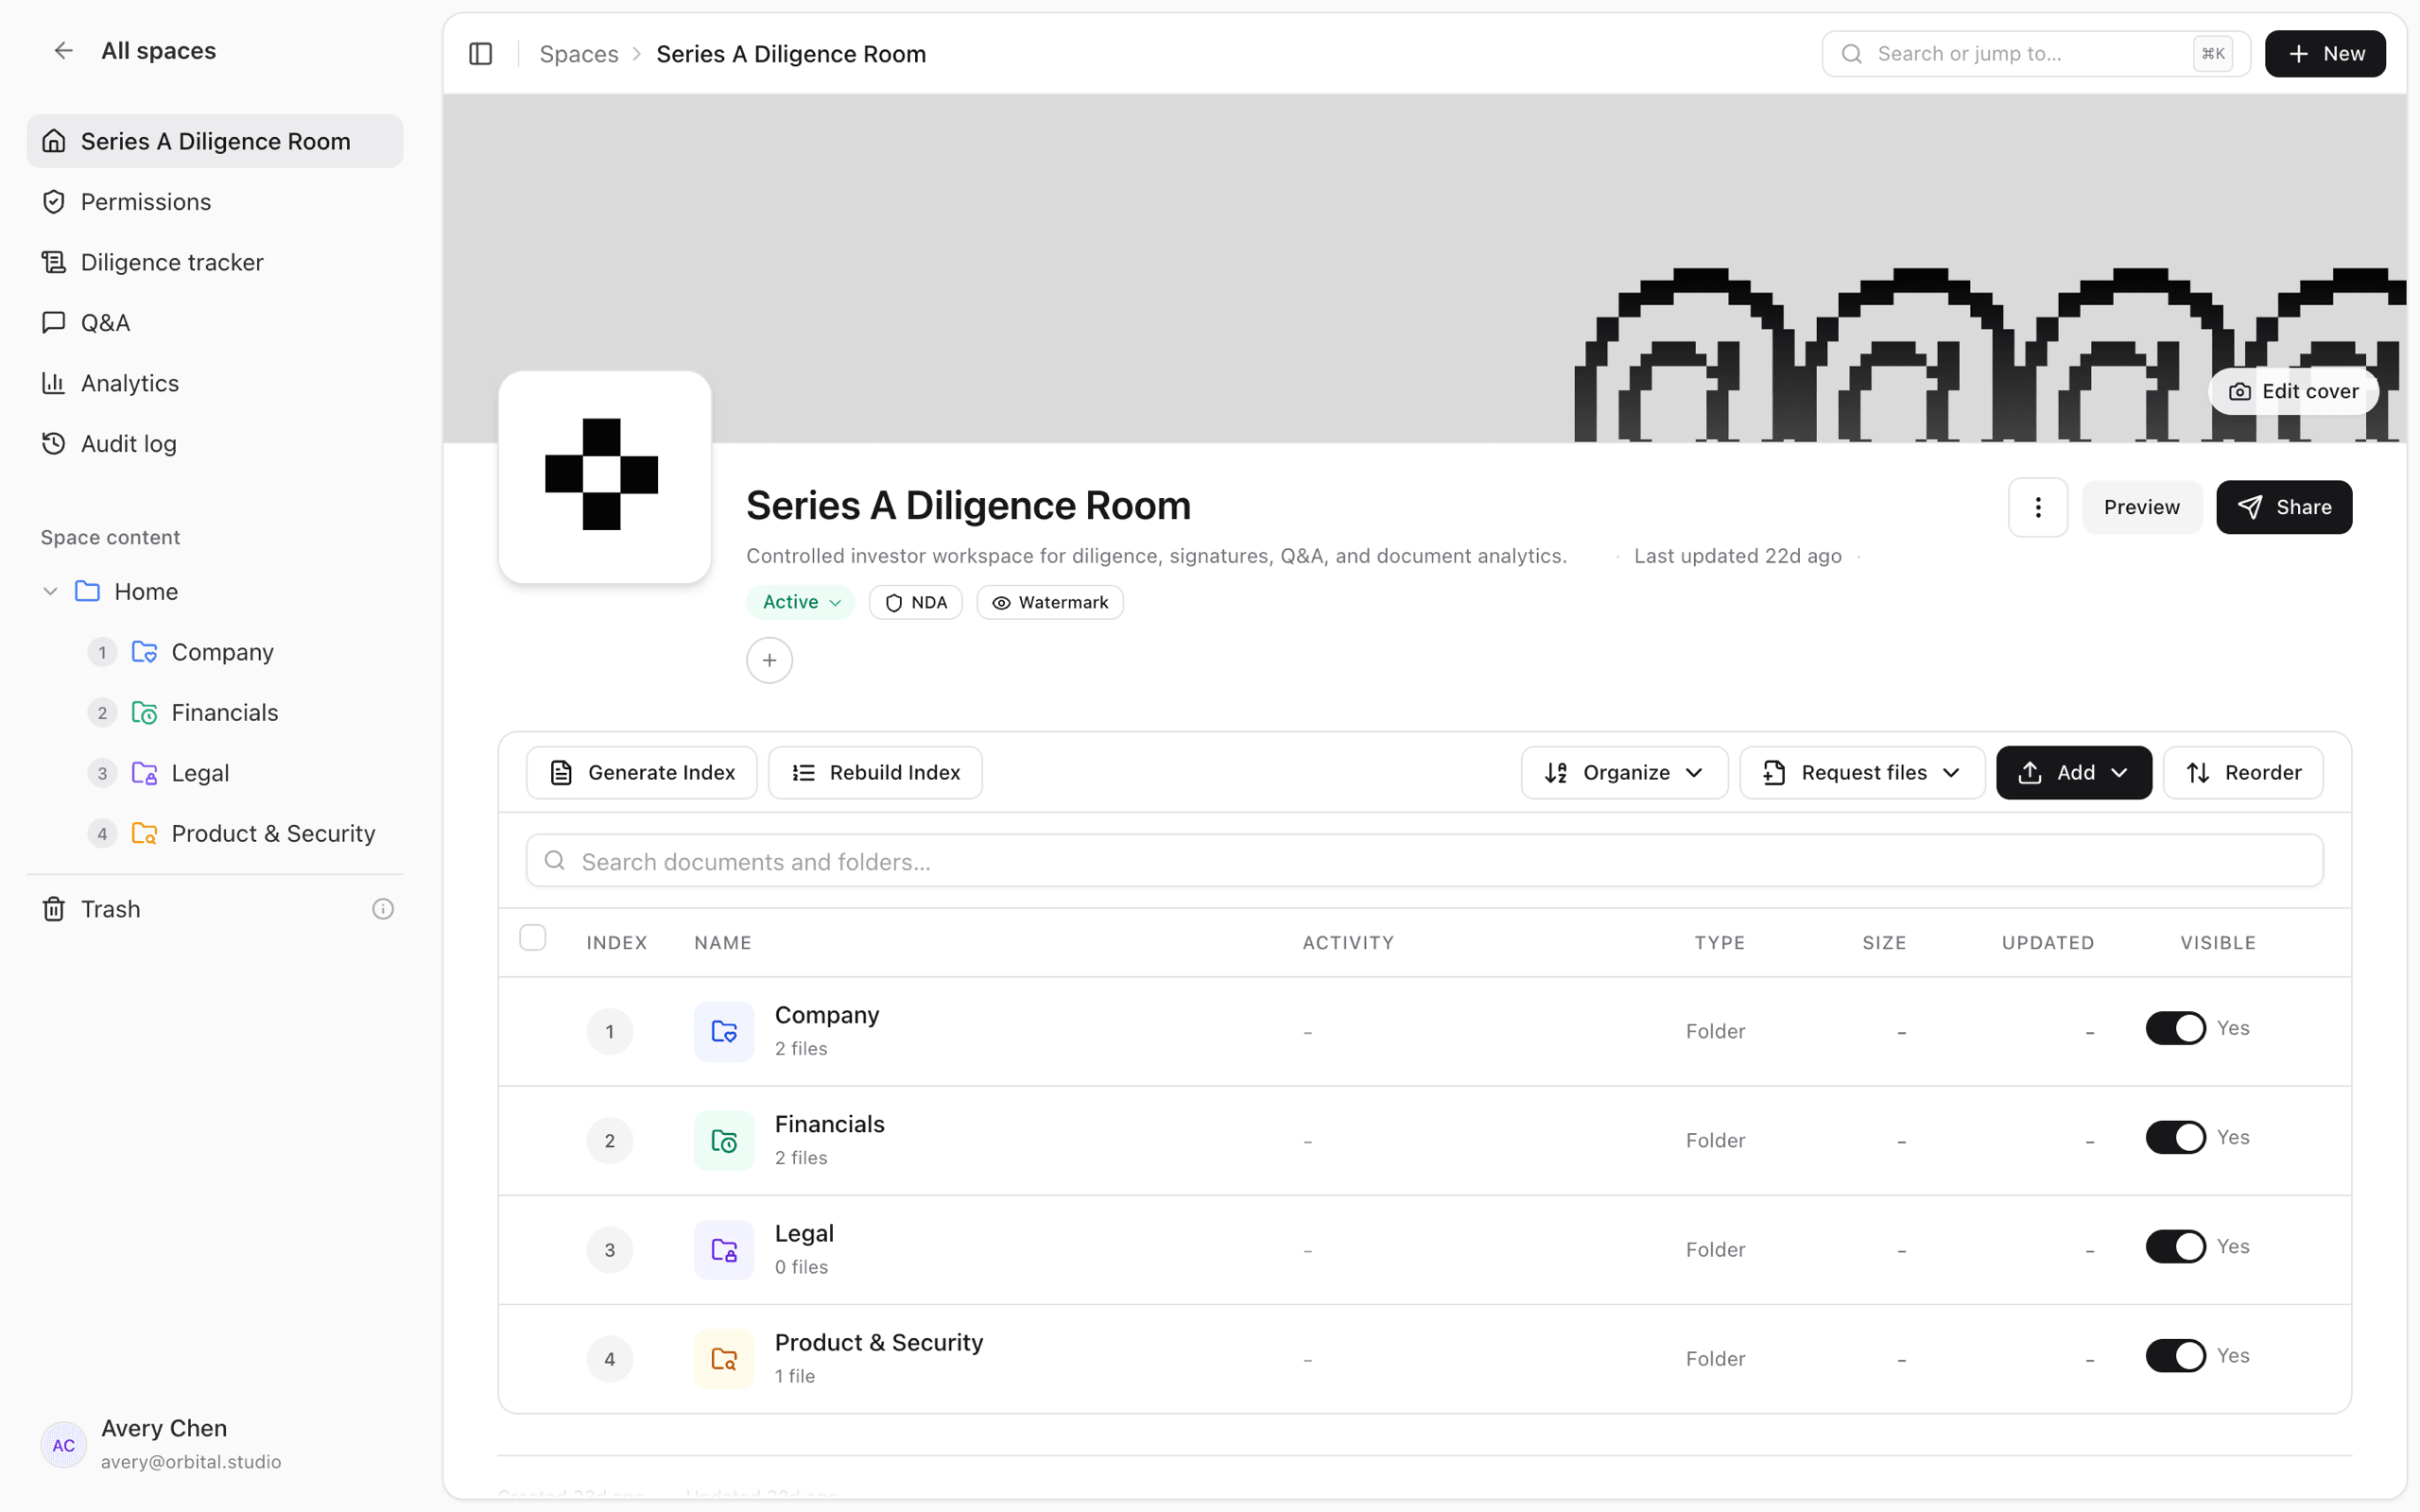This screenshot has height=1512, width=2420.
Task: Click Edit cover button
Action: [x=2294, y=392]
